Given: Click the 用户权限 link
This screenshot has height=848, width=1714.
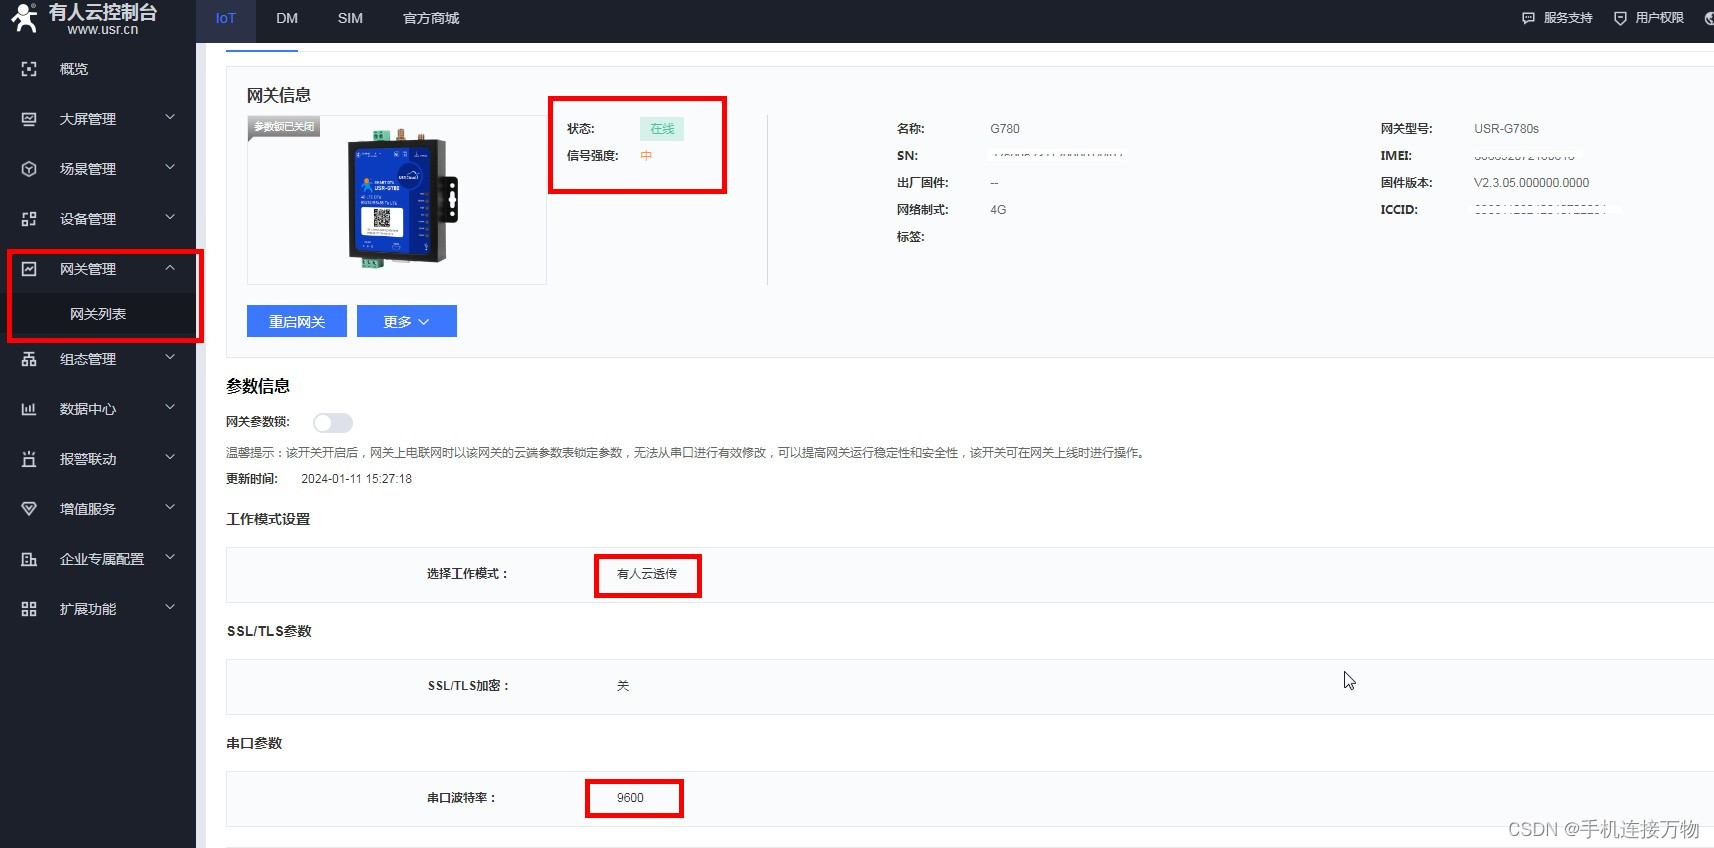Looking at the screenshot, I should (1659, 18).
